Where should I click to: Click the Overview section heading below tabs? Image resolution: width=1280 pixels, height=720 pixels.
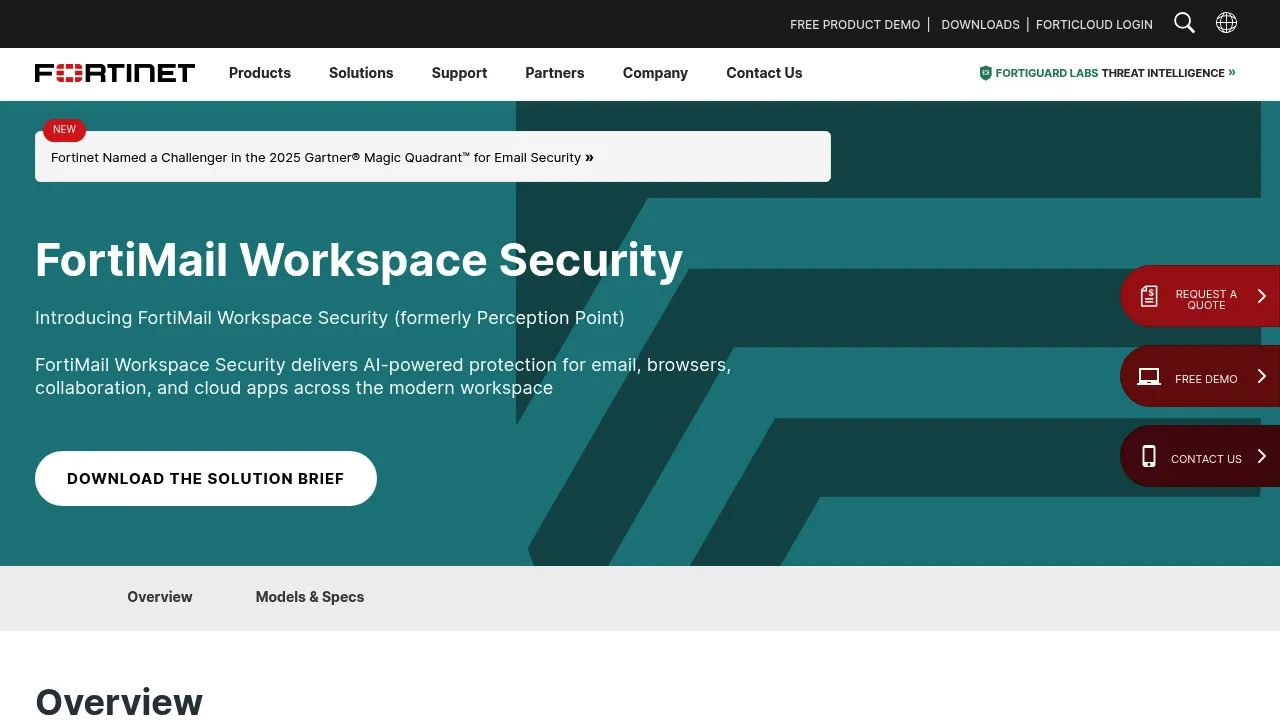(x=119, y=702)
